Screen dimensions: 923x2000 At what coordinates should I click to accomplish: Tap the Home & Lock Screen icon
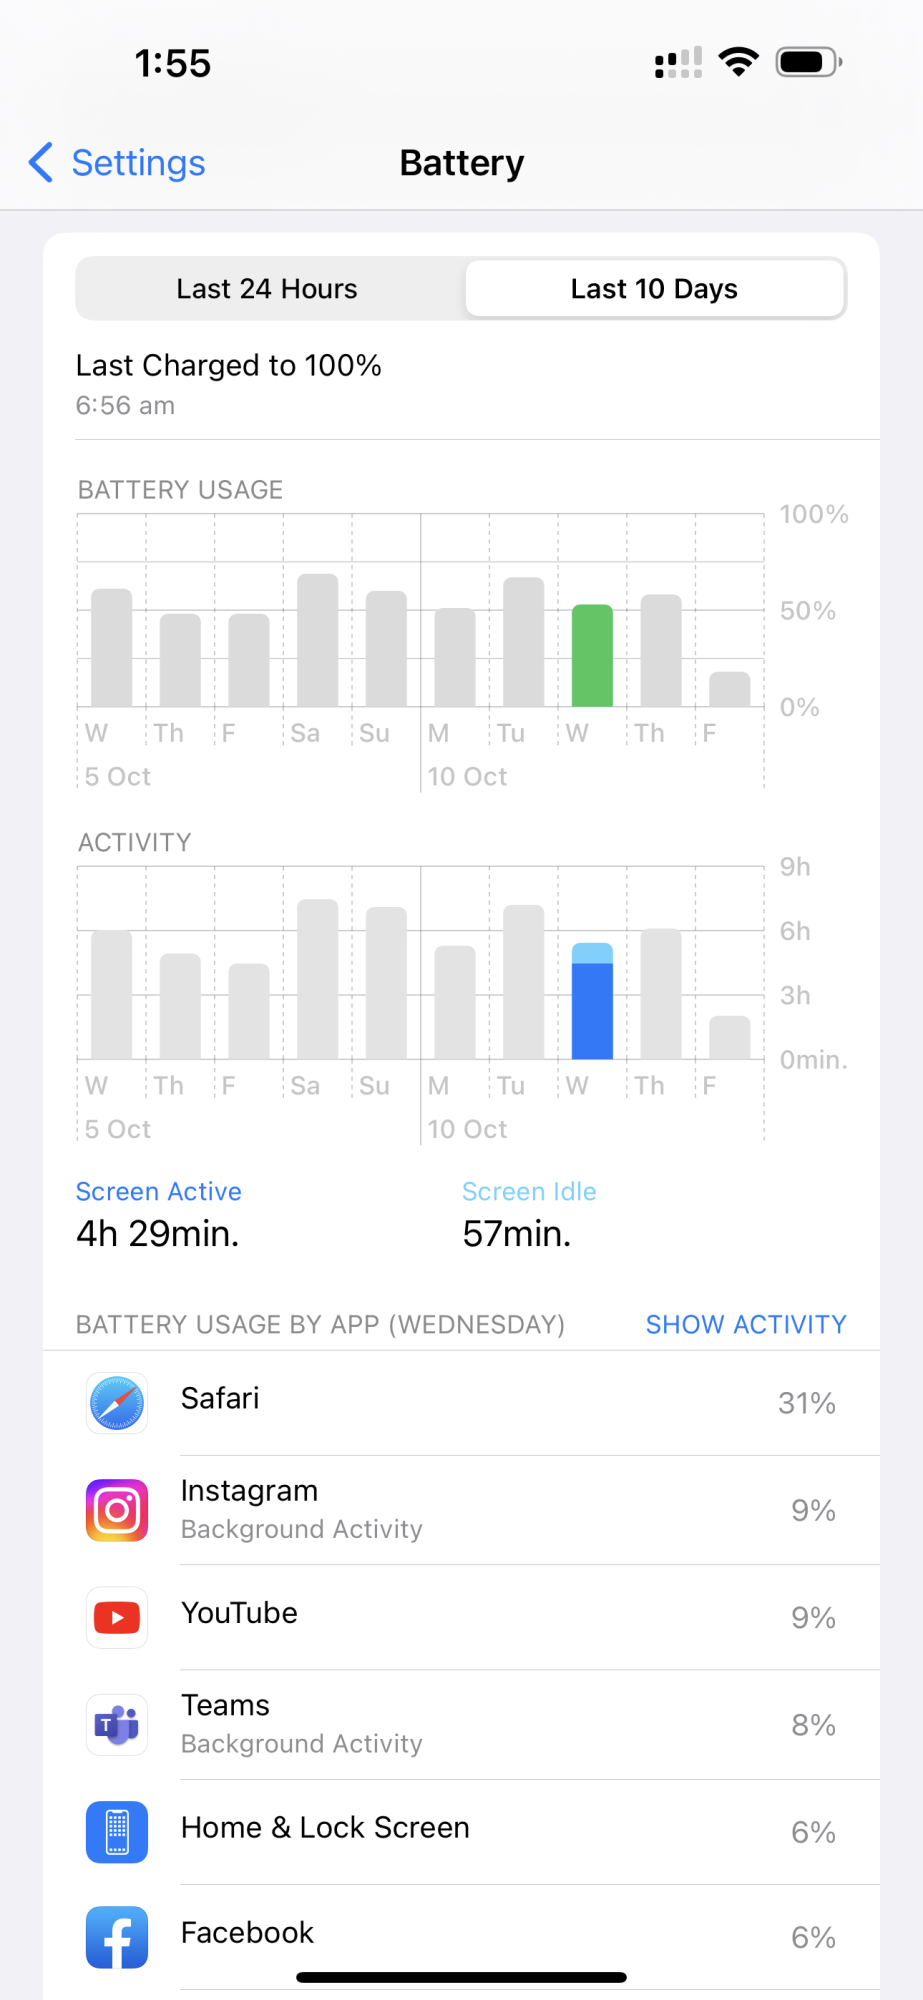point(117,1832)
